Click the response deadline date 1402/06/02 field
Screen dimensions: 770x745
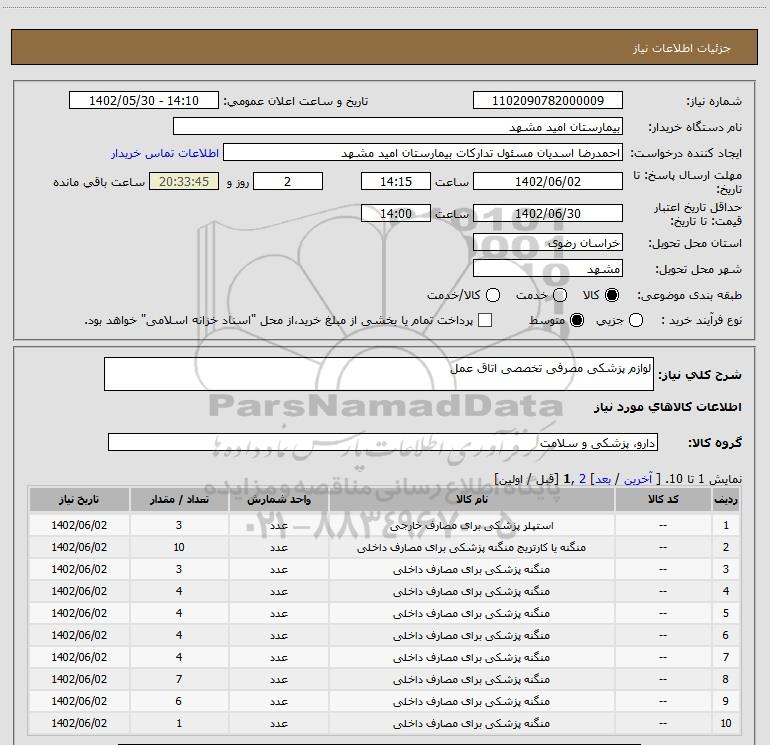click(548, 181)
